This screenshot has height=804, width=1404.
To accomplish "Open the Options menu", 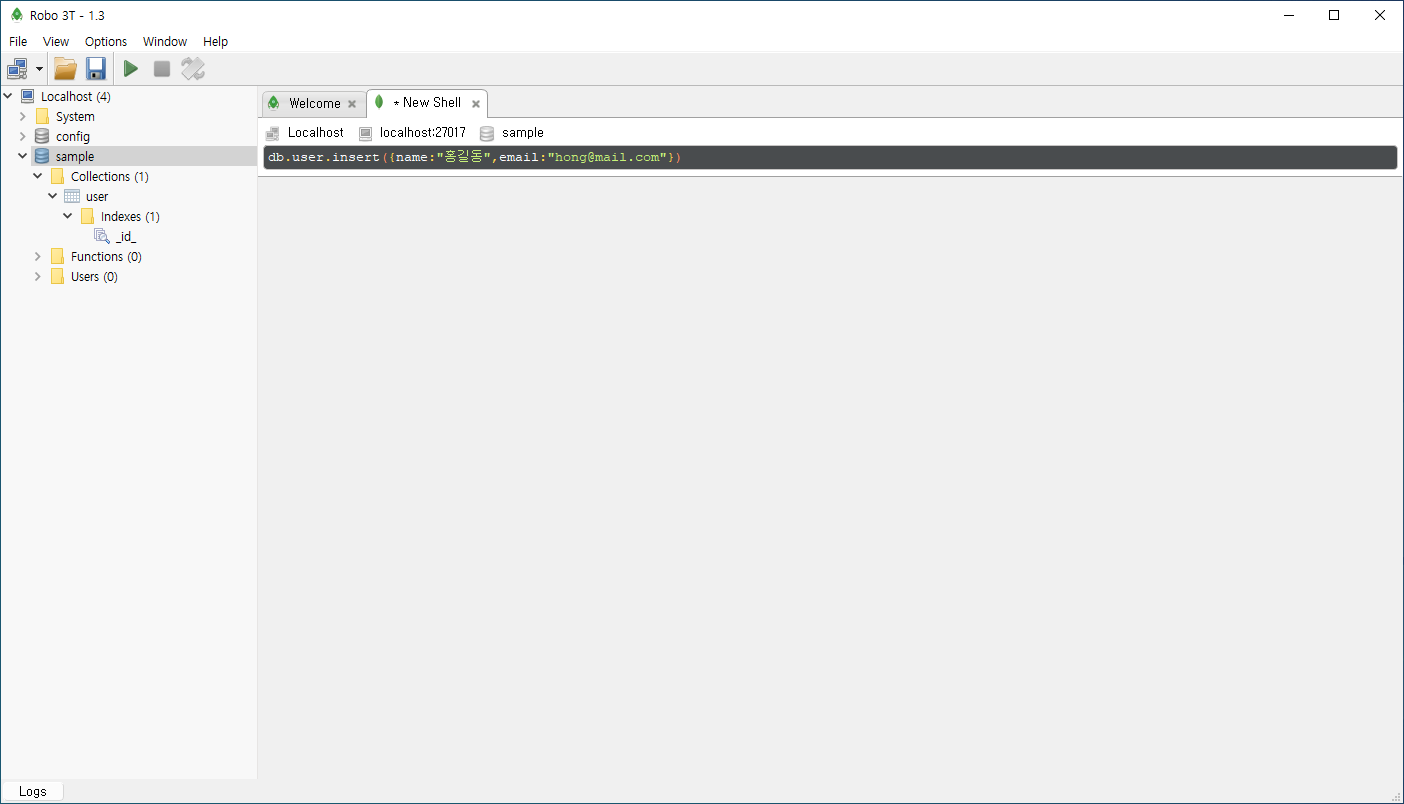I will [x=106, y=41].
